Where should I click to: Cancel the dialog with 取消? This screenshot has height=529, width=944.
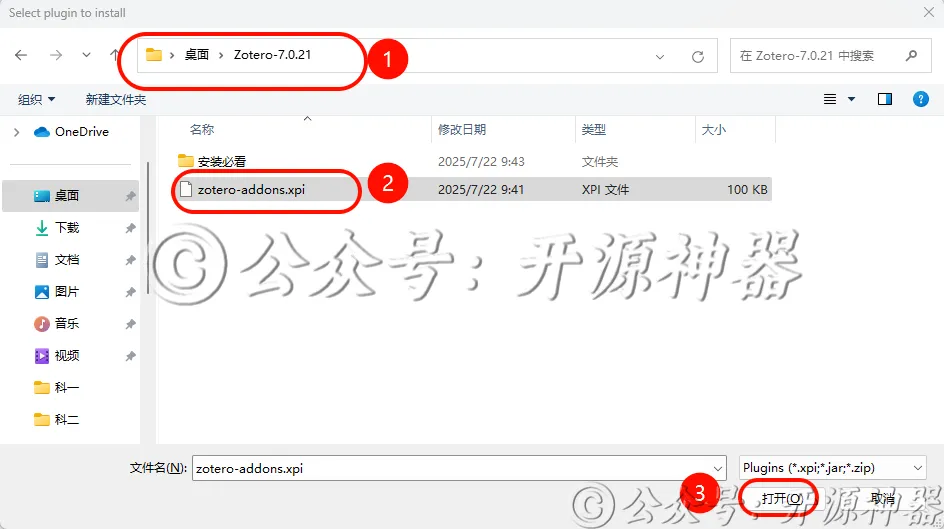coord(883,498)
